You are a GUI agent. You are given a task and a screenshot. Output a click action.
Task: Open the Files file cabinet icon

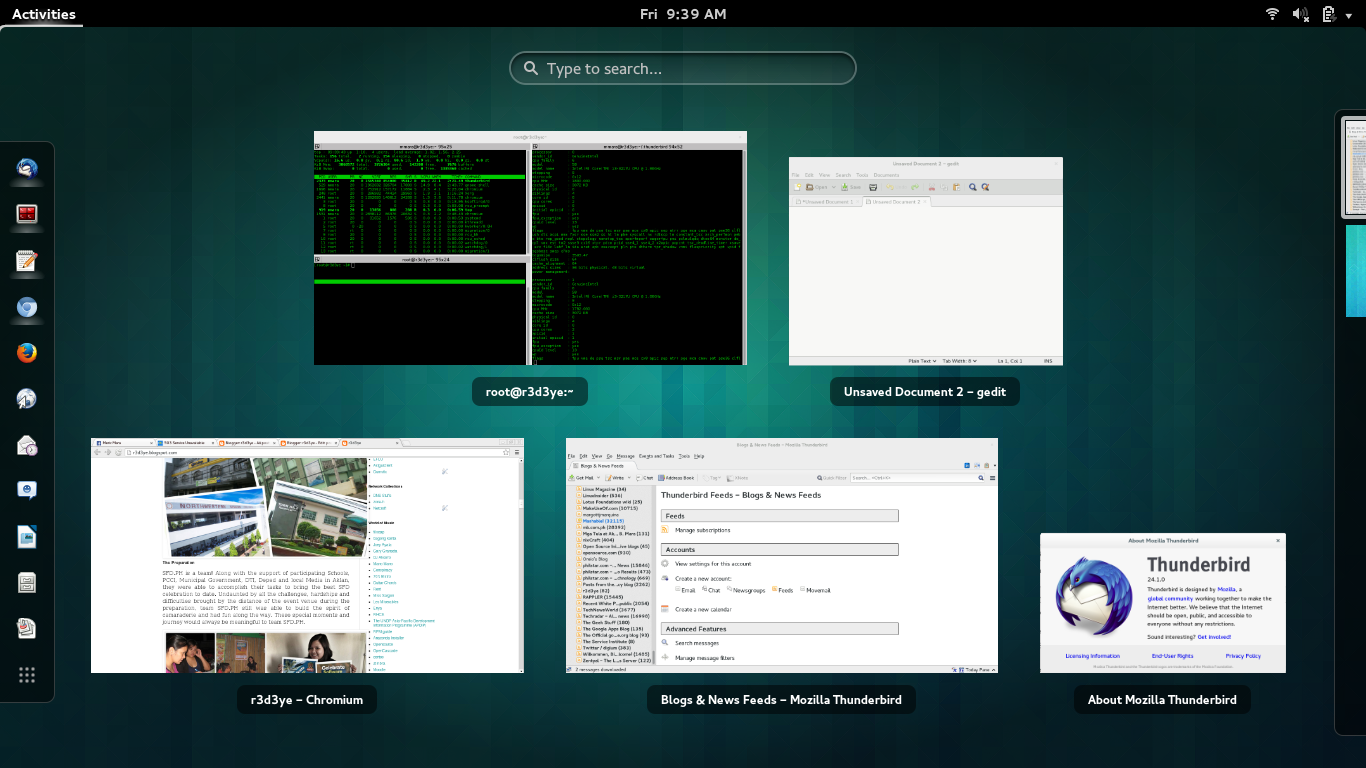pyautogui.click(x=27, y=583)
